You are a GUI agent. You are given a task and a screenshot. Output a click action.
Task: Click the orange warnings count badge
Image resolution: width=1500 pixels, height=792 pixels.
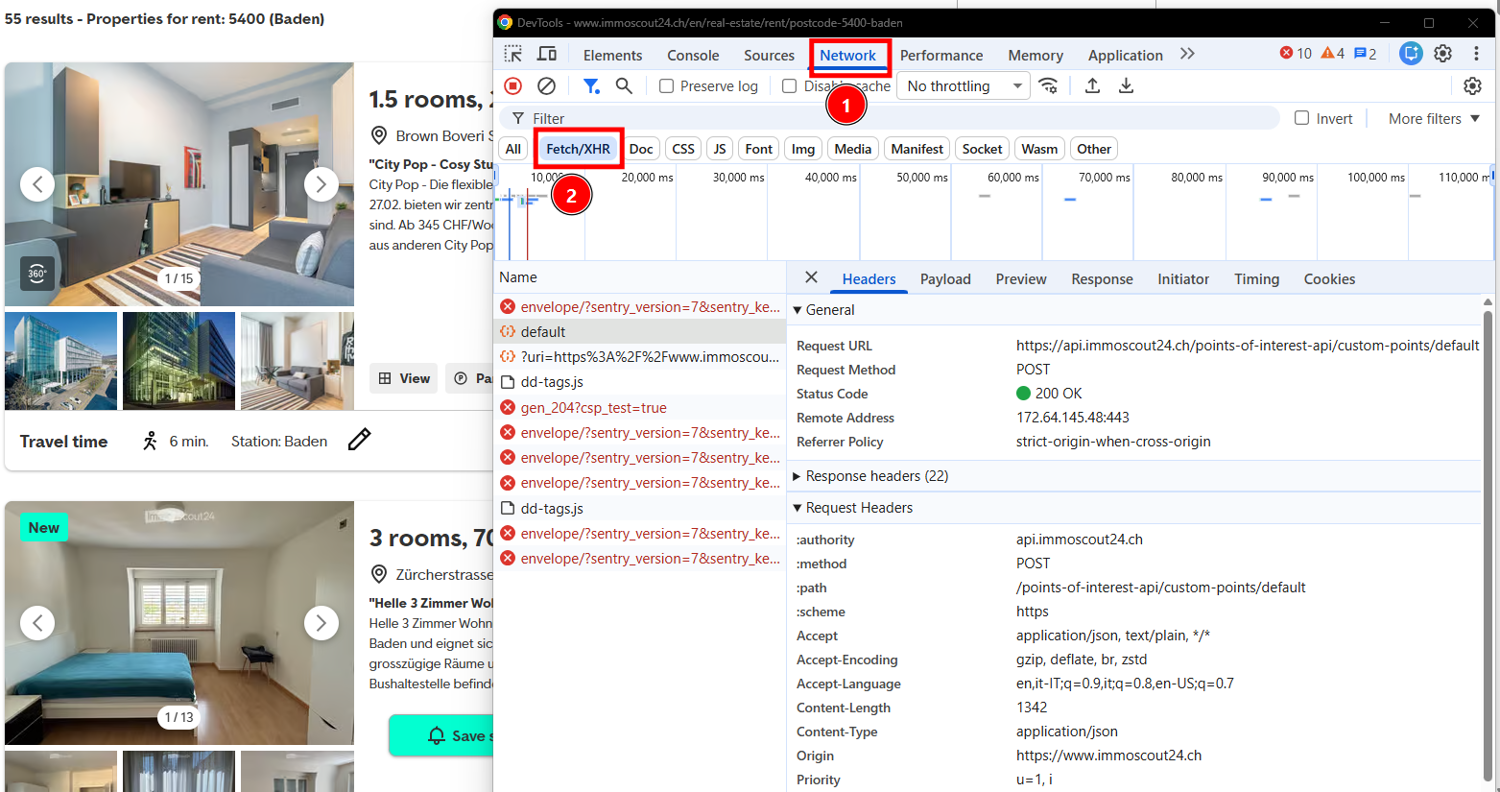point(1333,54)
